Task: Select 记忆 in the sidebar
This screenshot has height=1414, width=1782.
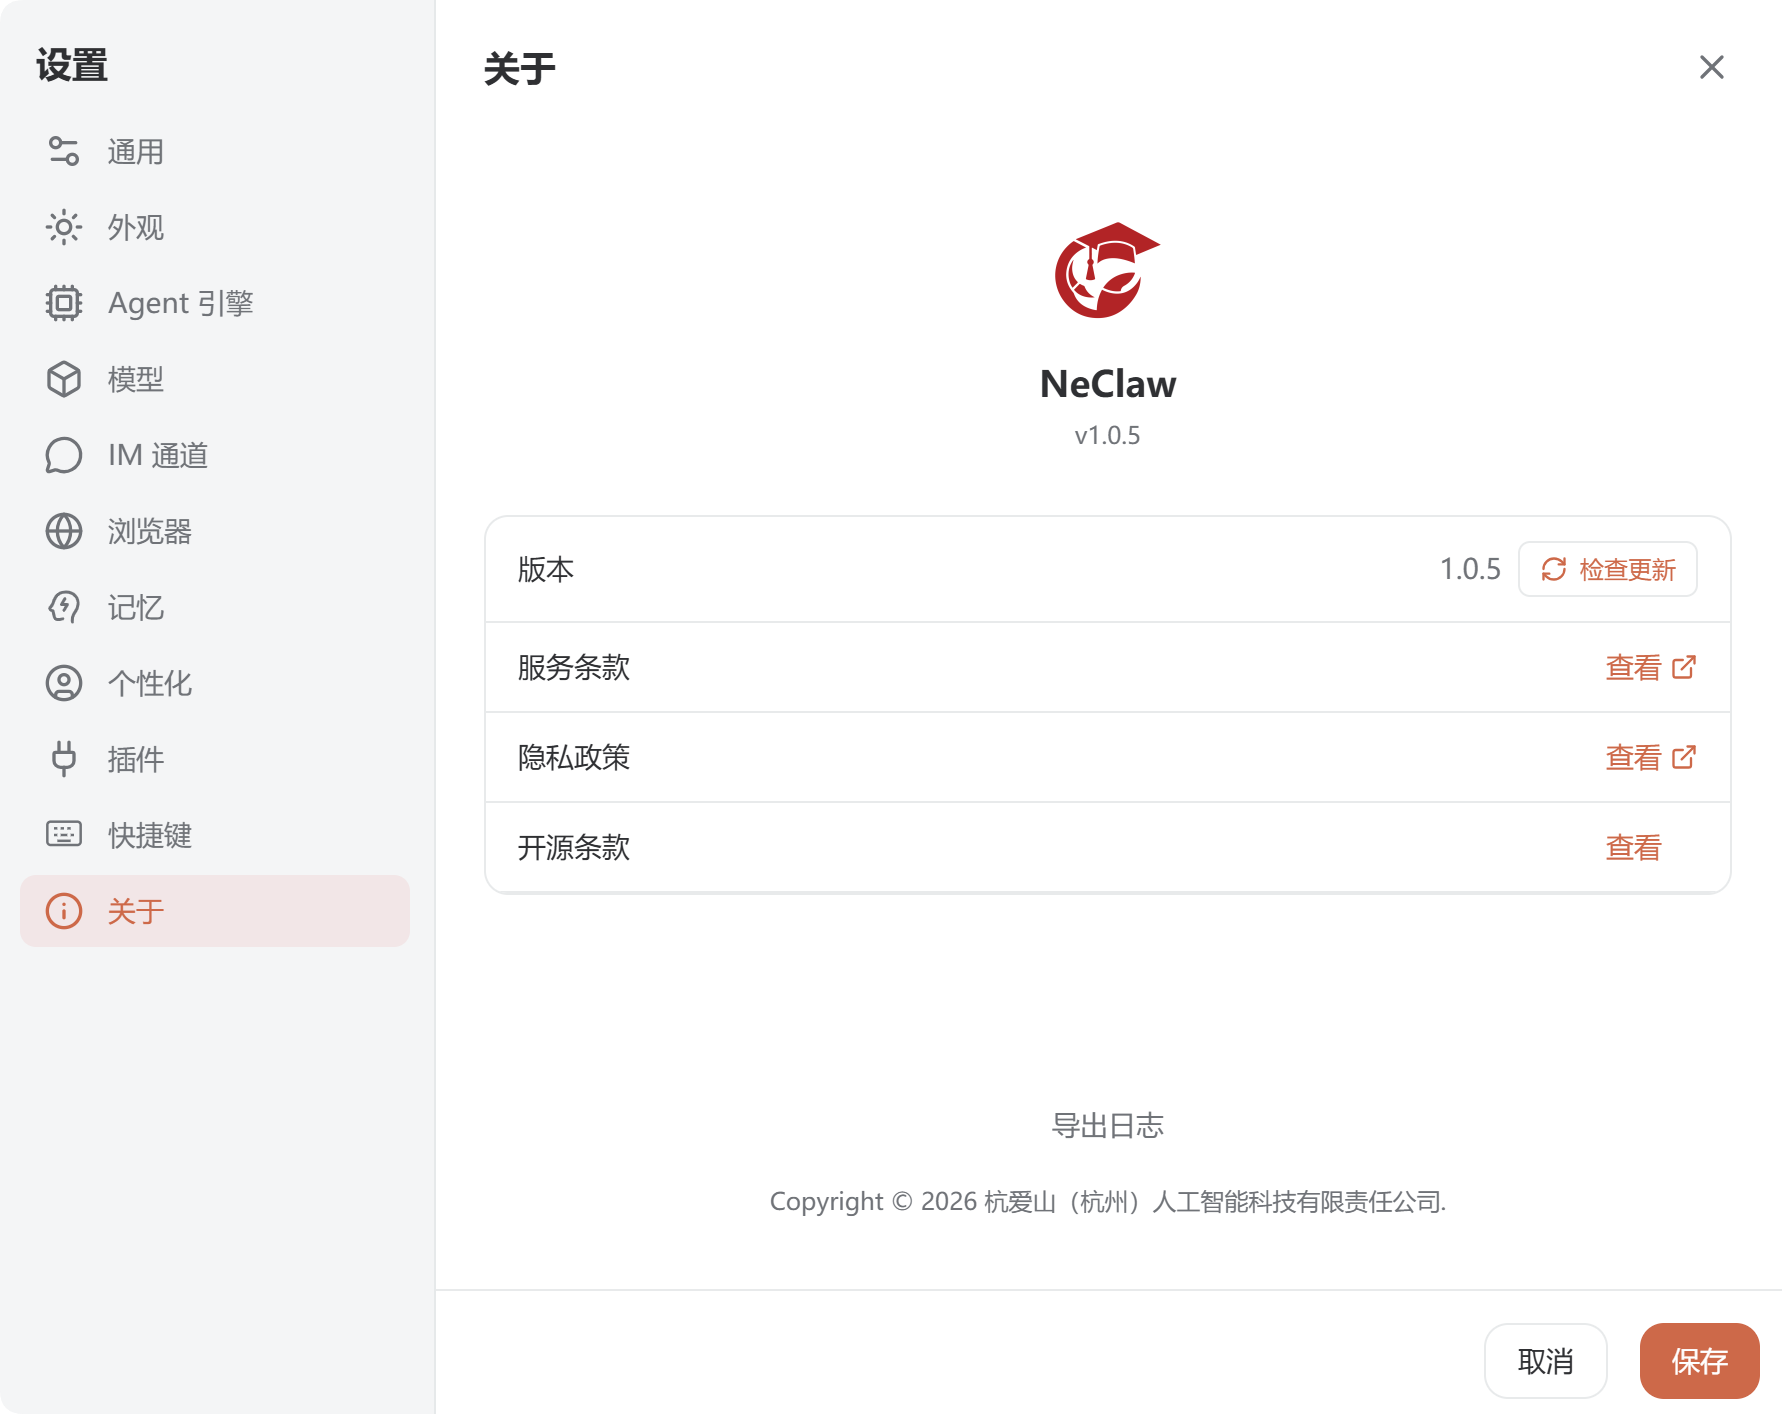Action: point(215,607)
